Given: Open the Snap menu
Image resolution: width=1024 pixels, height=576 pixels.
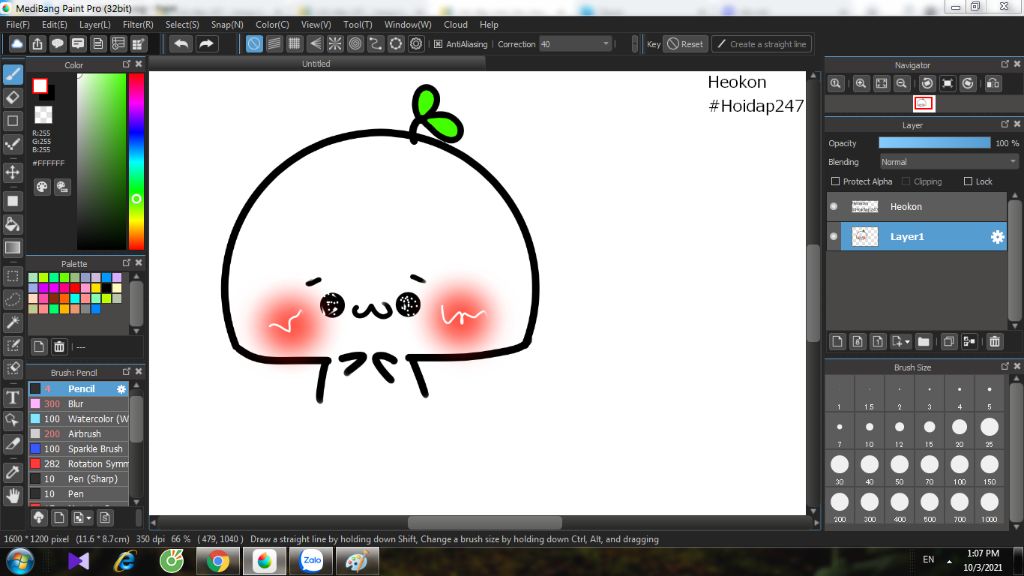Looking at the screenshot, I should coord(227,24).
